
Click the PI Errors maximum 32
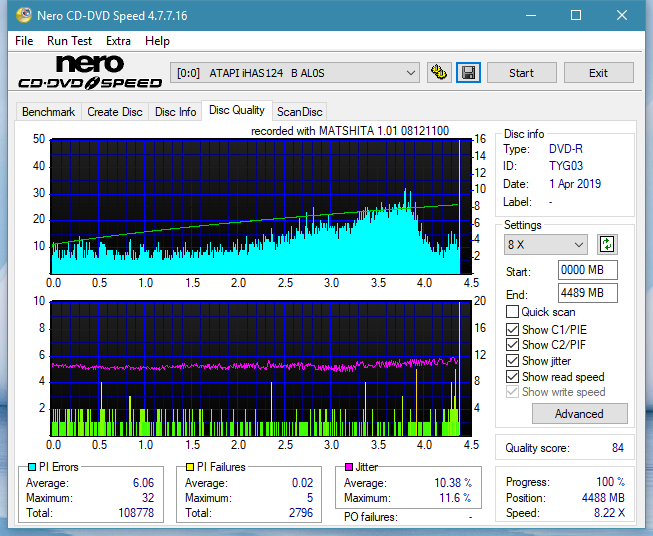pos(148,497)
